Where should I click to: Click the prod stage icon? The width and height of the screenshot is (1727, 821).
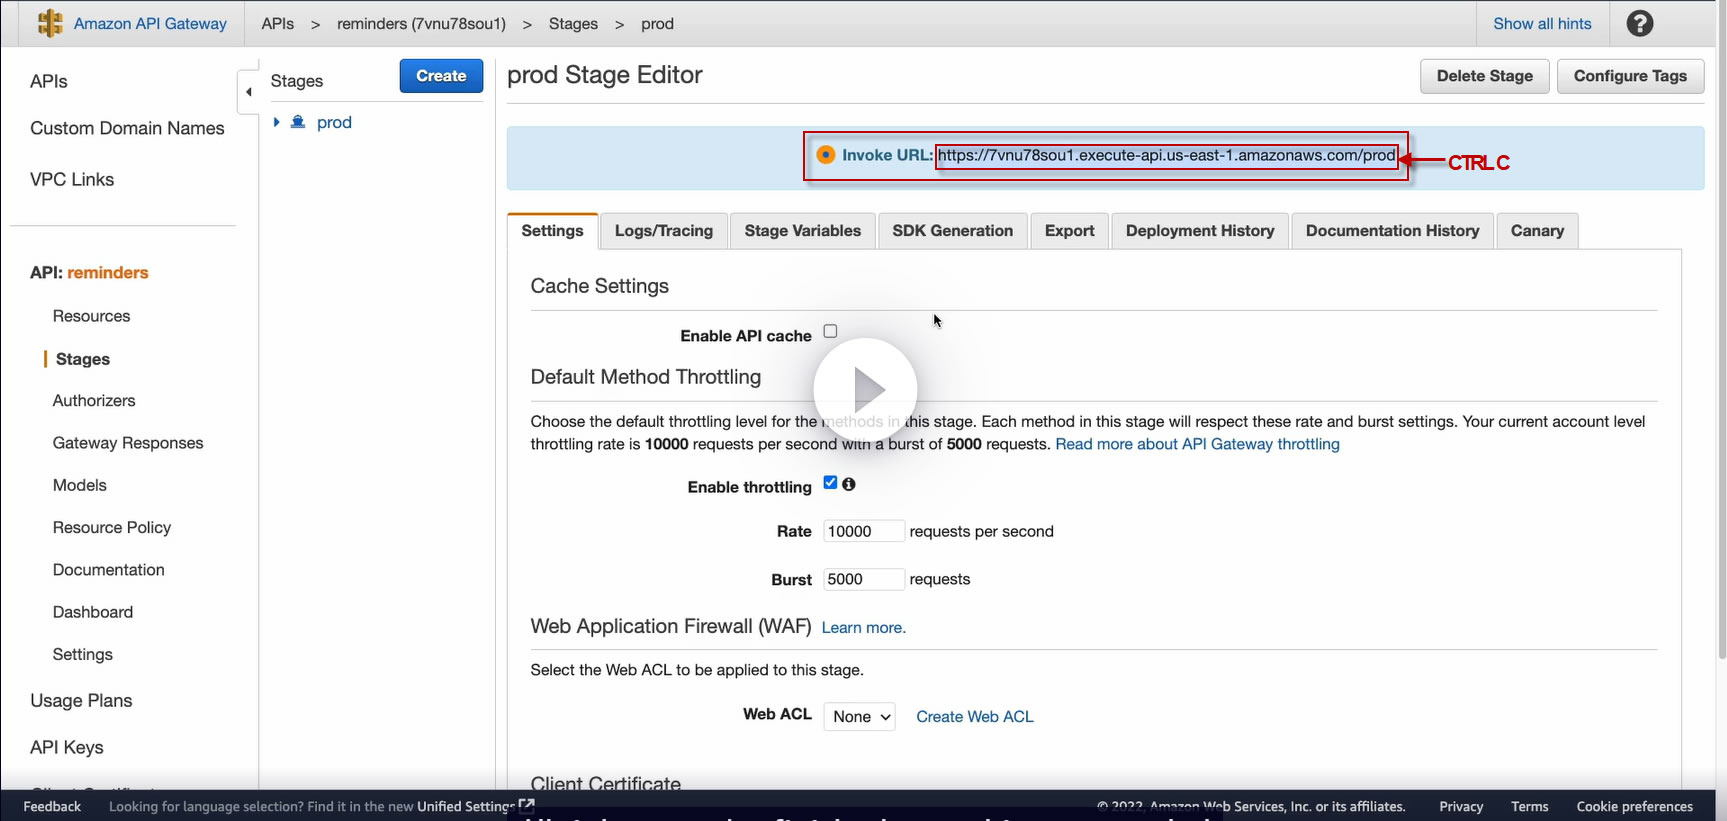tap(298, 122)
